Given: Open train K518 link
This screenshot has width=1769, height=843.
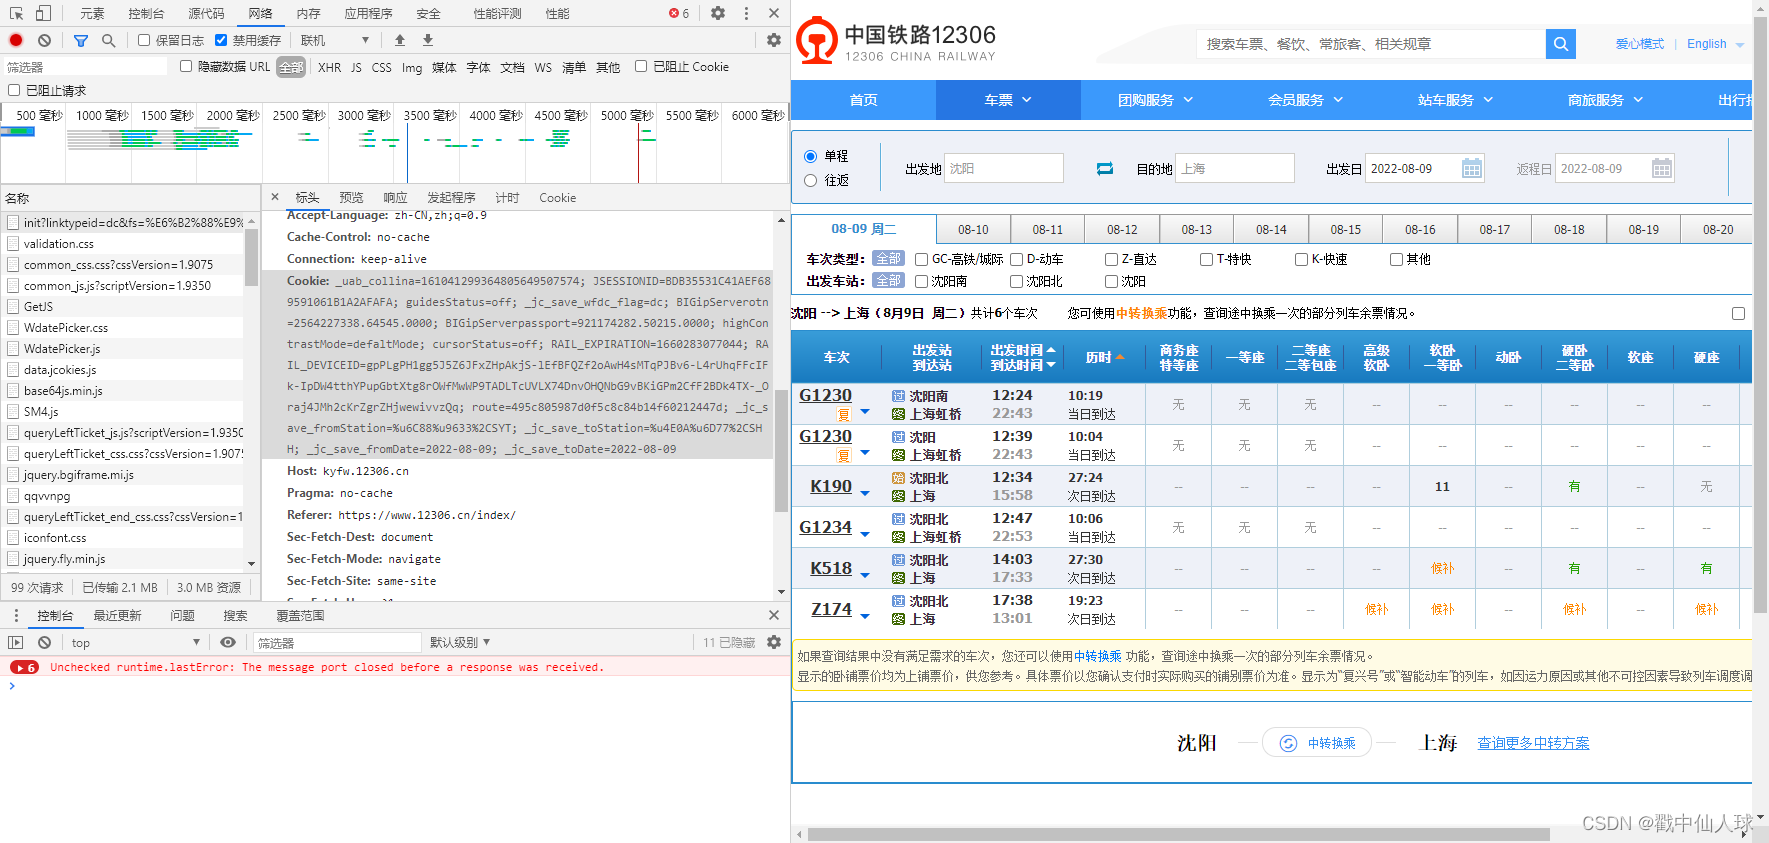Looking at the screenshot, I should click(831, 568).
